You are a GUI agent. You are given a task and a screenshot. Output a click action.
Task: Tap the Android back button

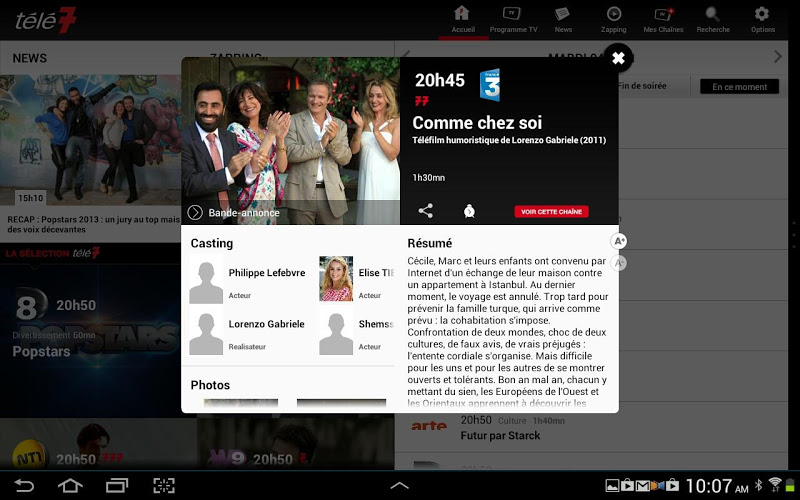point(23,485)
